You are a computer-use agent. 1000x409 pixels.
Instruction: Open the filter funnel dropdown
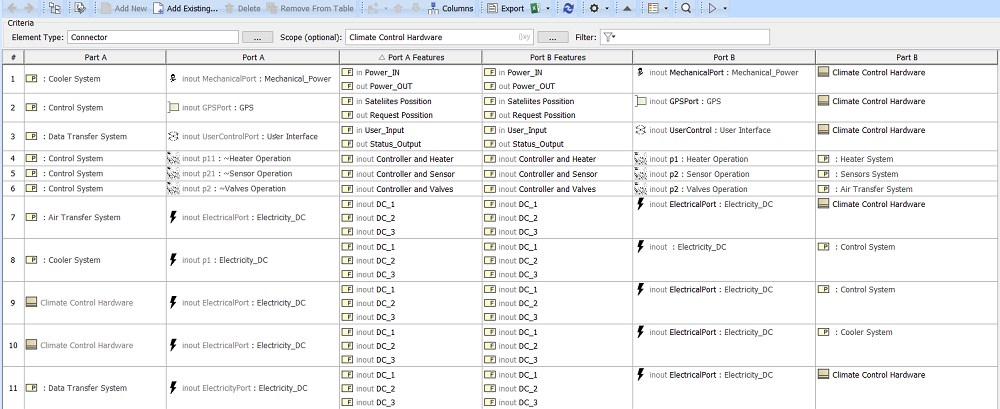609,37
